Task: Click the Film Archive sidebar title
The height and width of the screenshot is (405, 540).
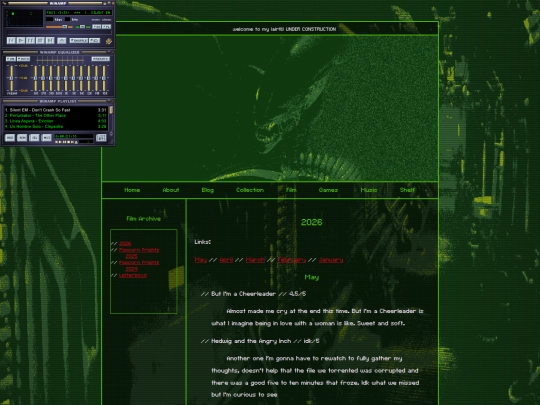Action: click(144, 219)
